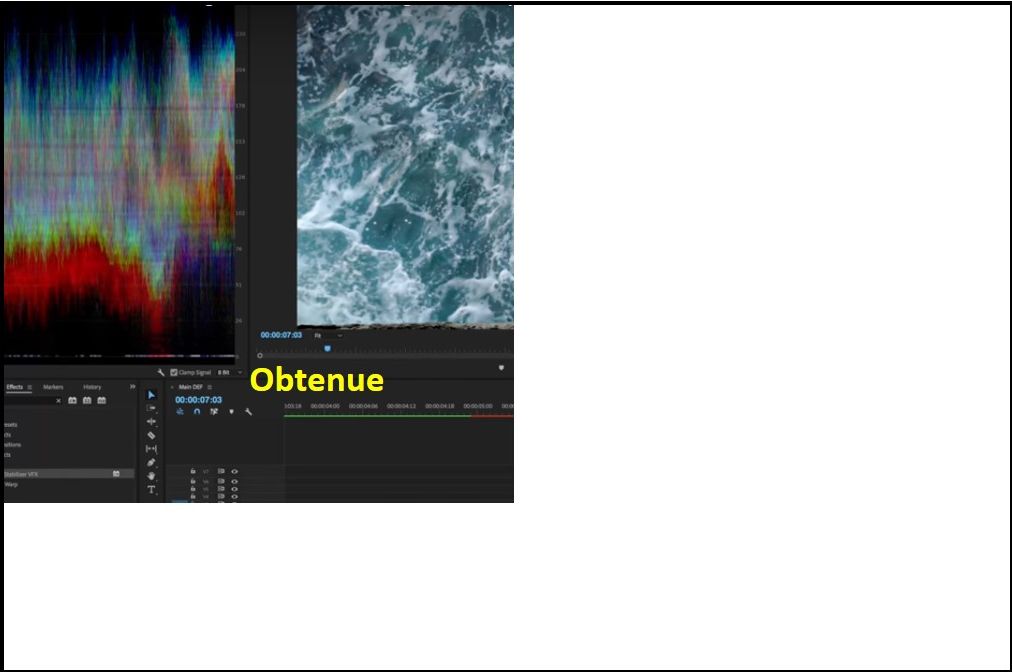1012x672 pixels.
Task: Click the Program monitor timecode
Action: (281, 335)
